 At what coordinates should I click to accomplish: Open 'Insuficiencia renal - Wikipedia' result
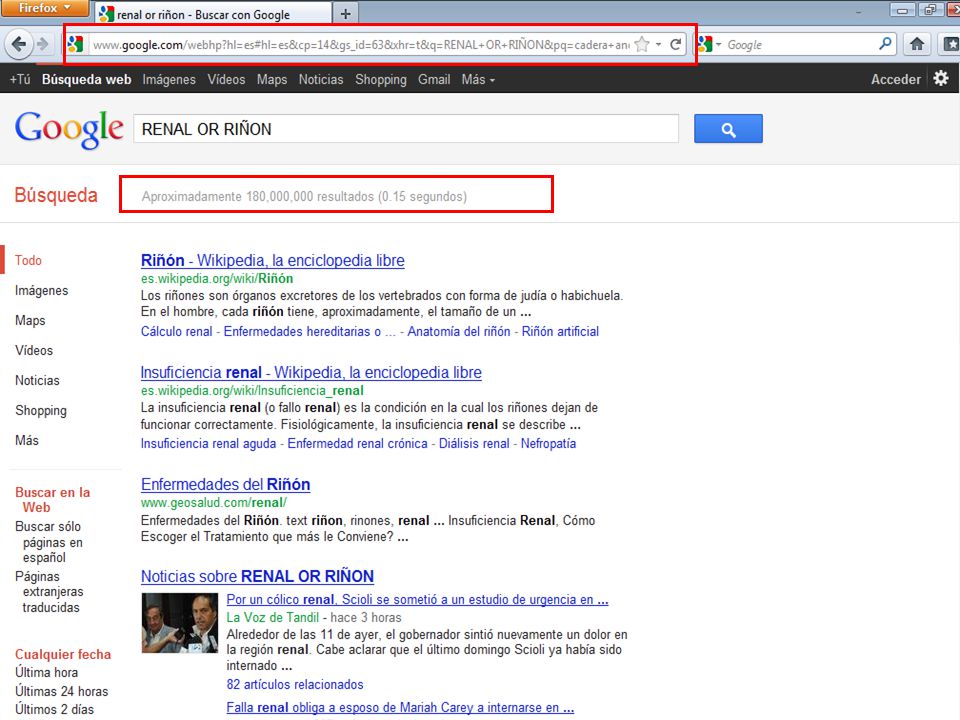[x=311, y=372]
